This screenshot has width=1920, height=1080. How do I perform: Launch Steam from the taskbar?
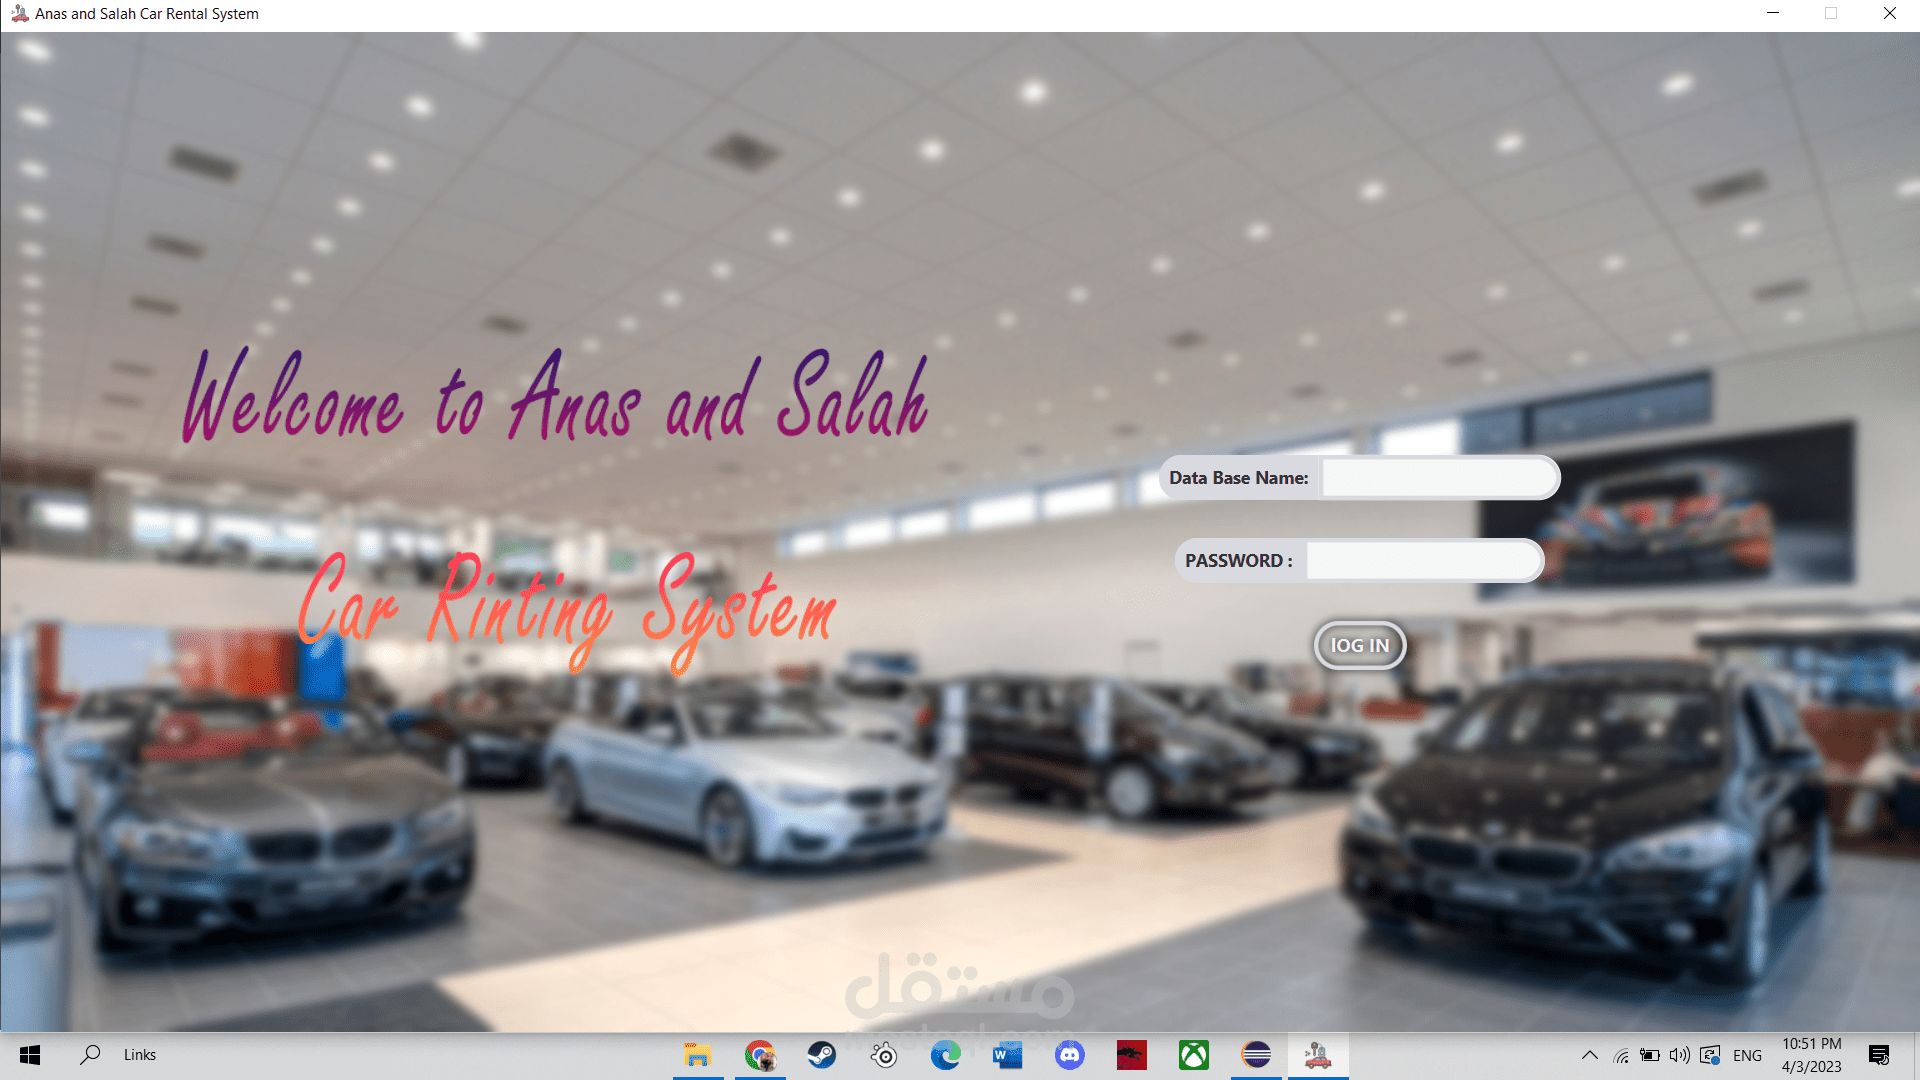point(822,1055)
